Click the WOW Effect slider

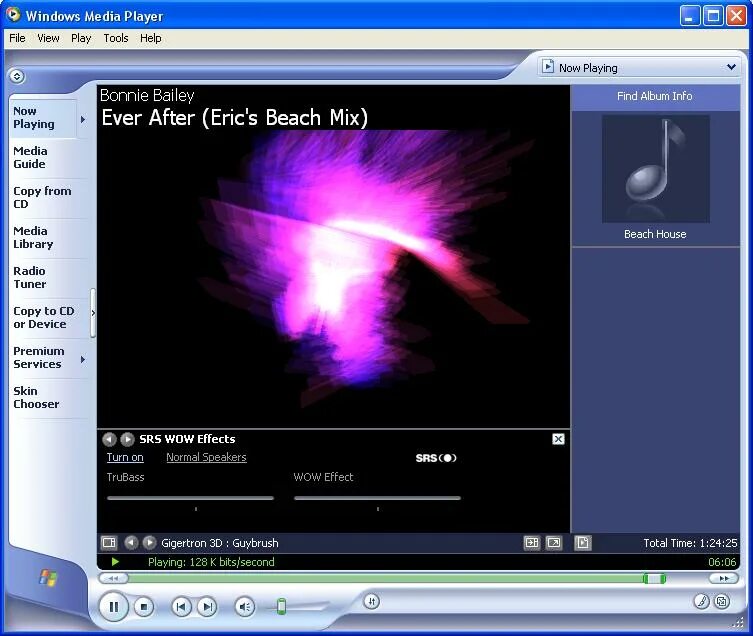tap(377, 498)
